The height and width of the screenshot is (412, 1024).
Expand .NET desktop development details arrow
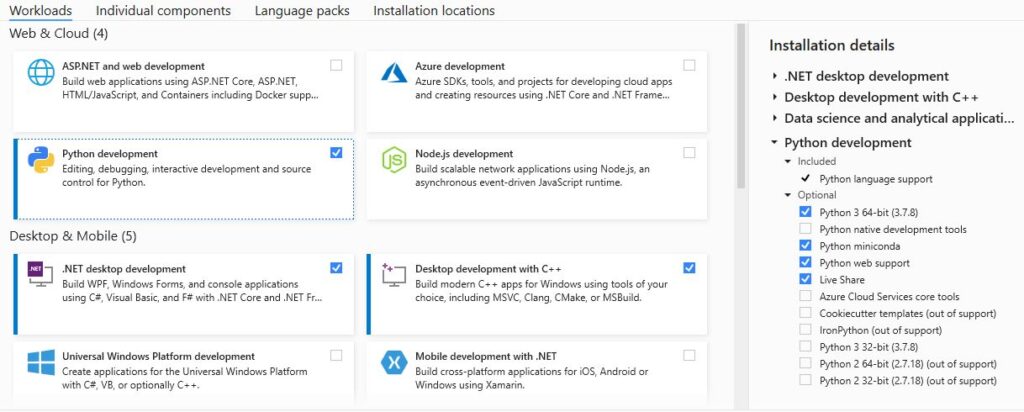[775, 76]
